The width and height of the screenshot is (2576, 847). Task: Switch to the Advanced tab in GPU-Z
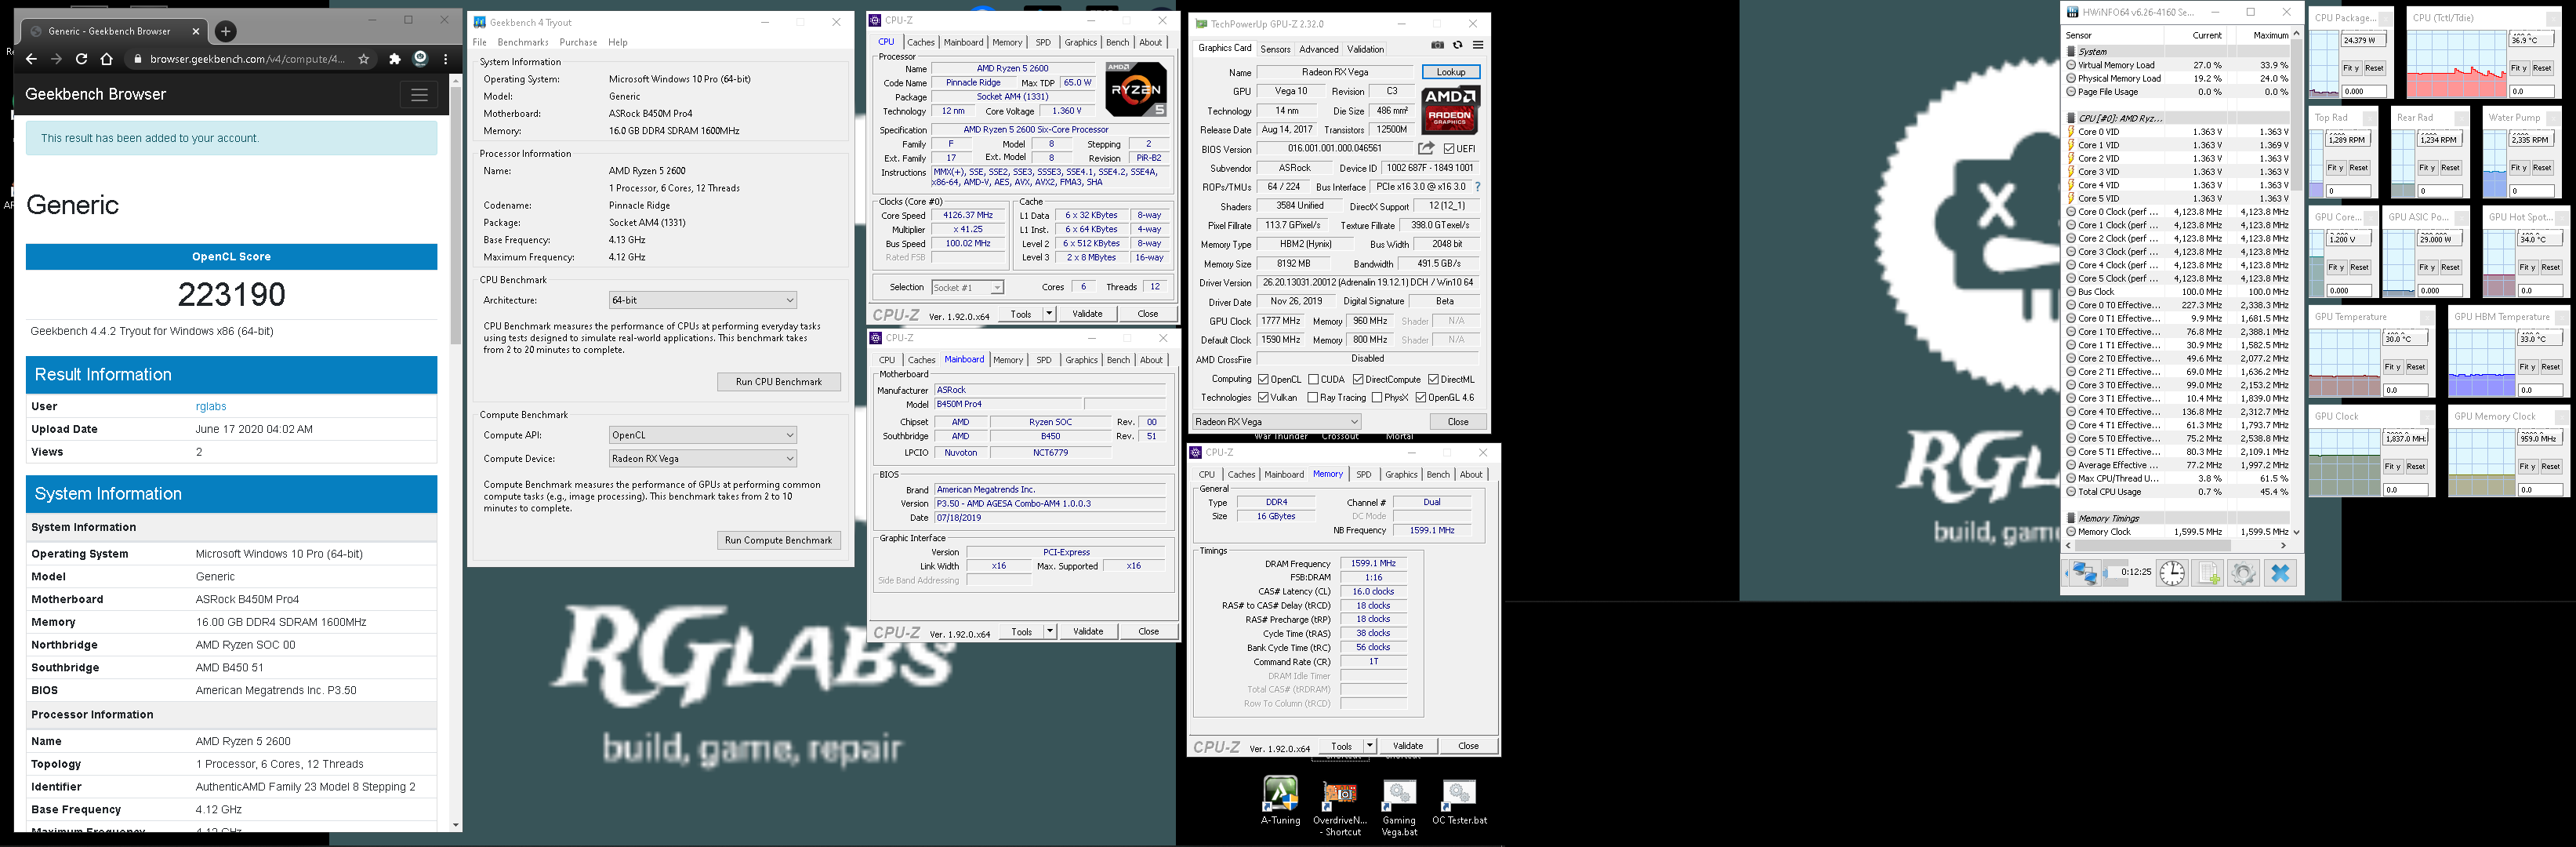[1318, 49]
